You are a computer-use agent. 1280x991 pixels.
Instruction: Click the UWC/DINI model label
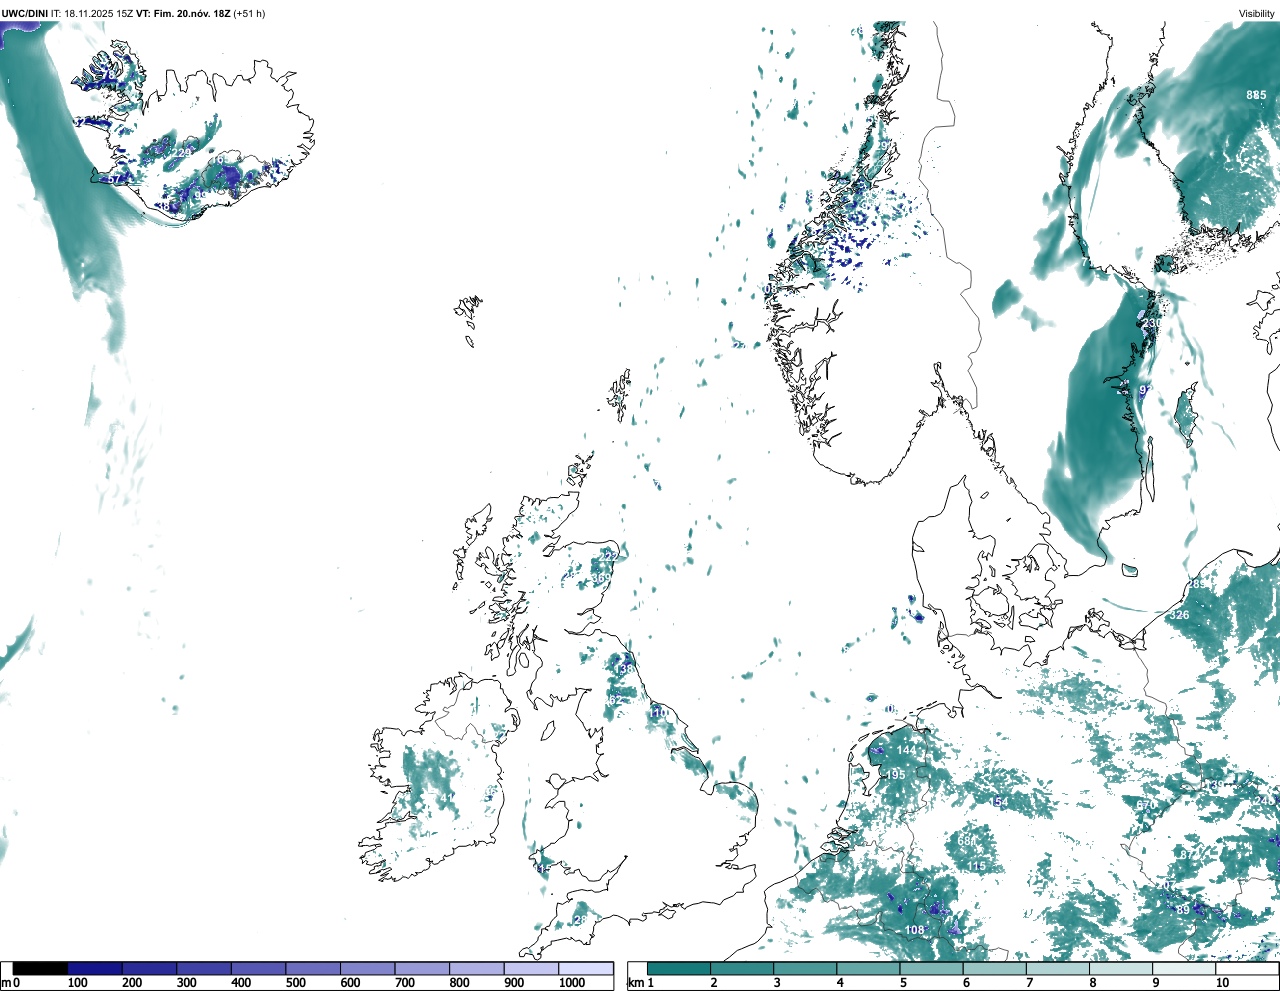[x=25, y=14]
